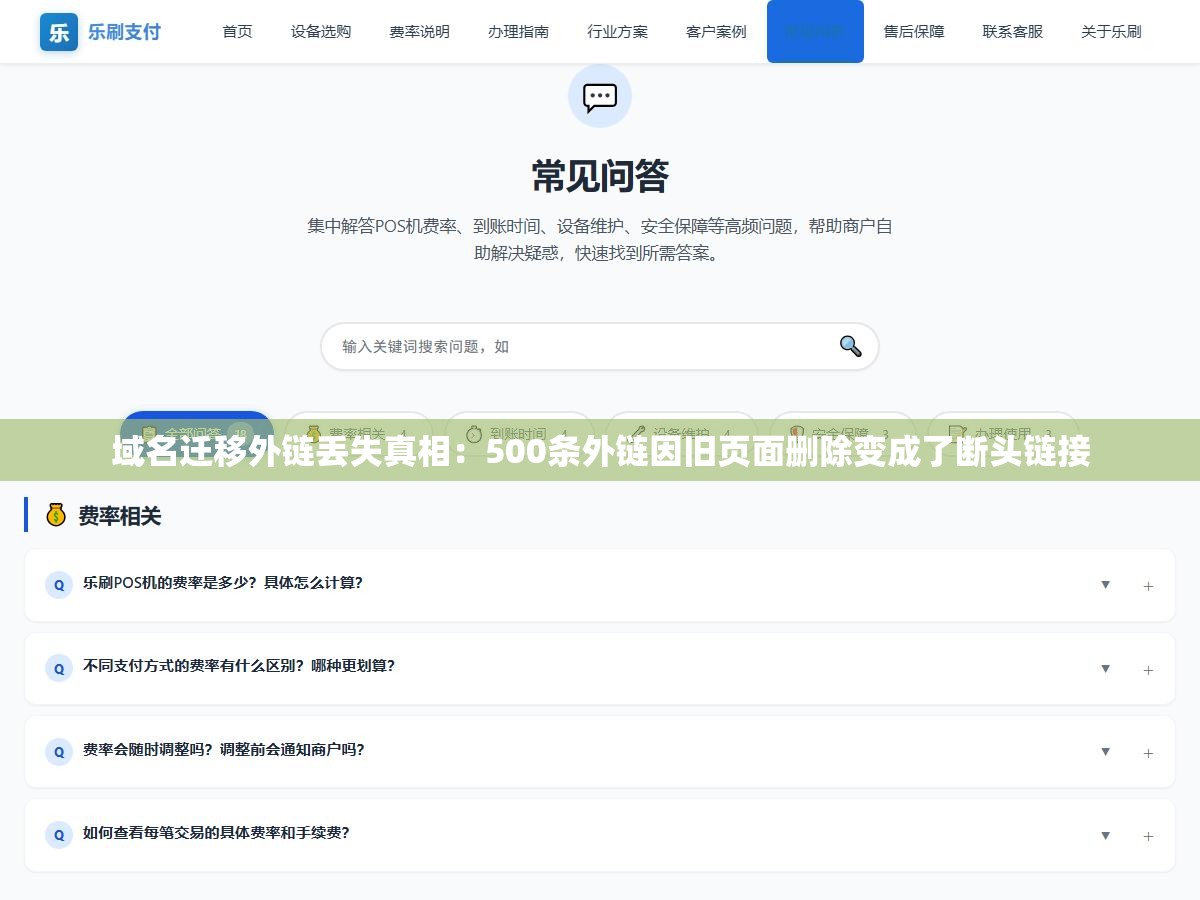1200x900 pixels.
Task: Open question 费率会随时调整吗？调整前会通知商户吗？
Action: (224, 749)
